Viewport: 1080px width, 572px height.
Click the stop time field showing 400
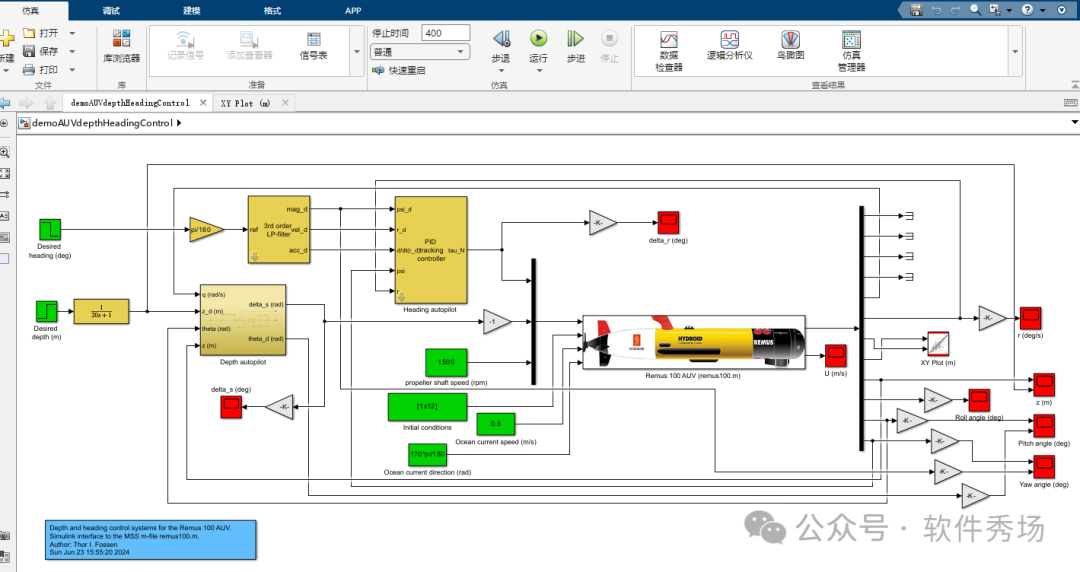[446, 33]
